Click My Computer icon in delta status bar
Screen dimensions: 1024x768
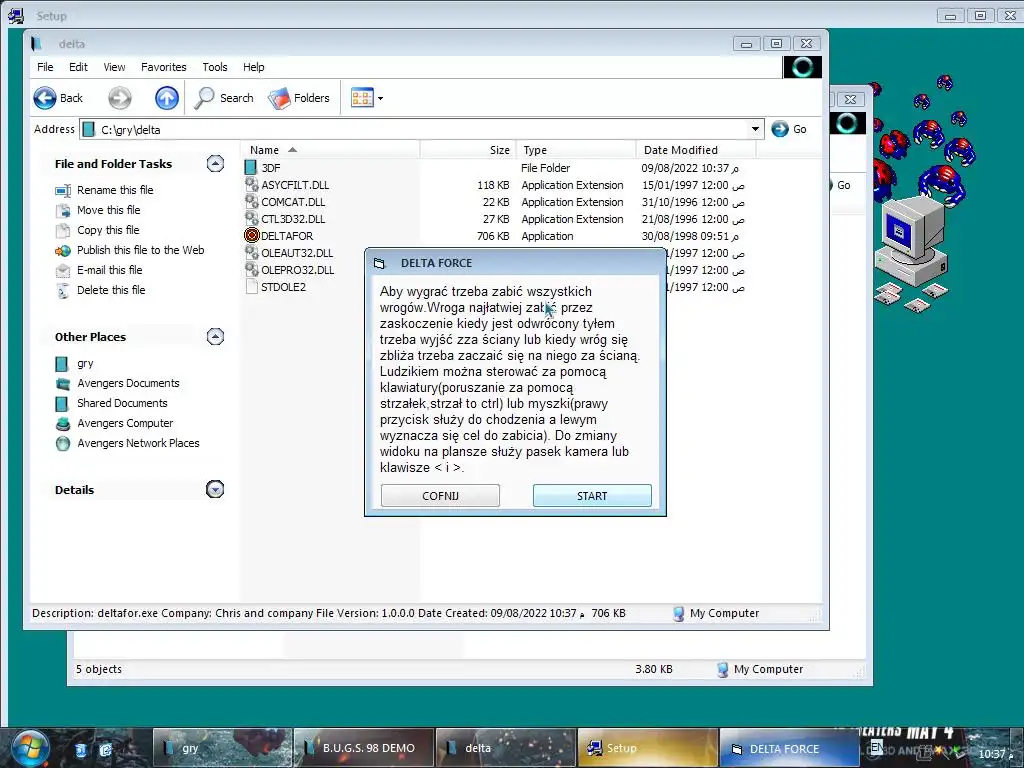(x=679, y=613)
